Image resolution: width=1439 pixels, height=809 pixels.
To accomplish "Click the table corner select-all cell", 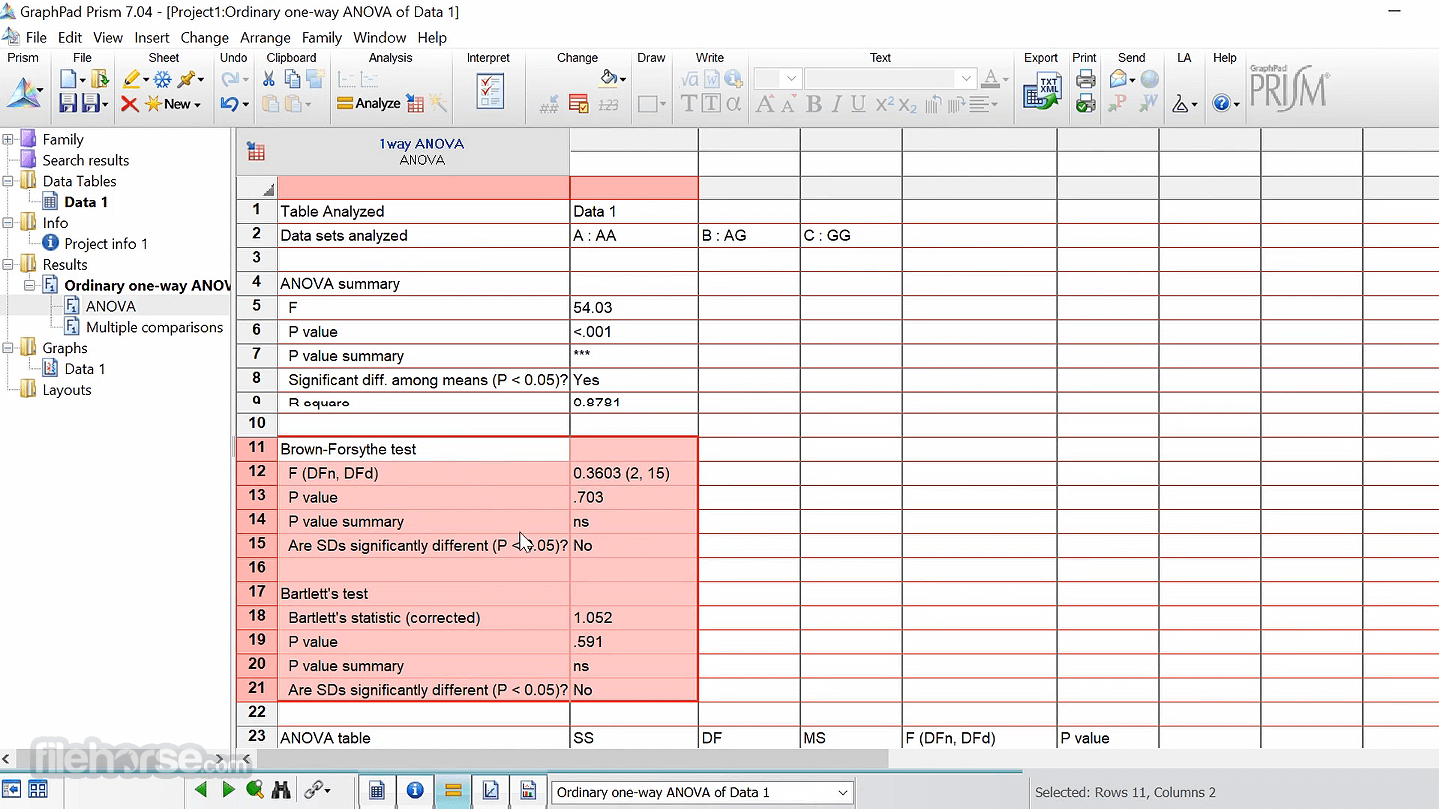I will click(257, 188).
